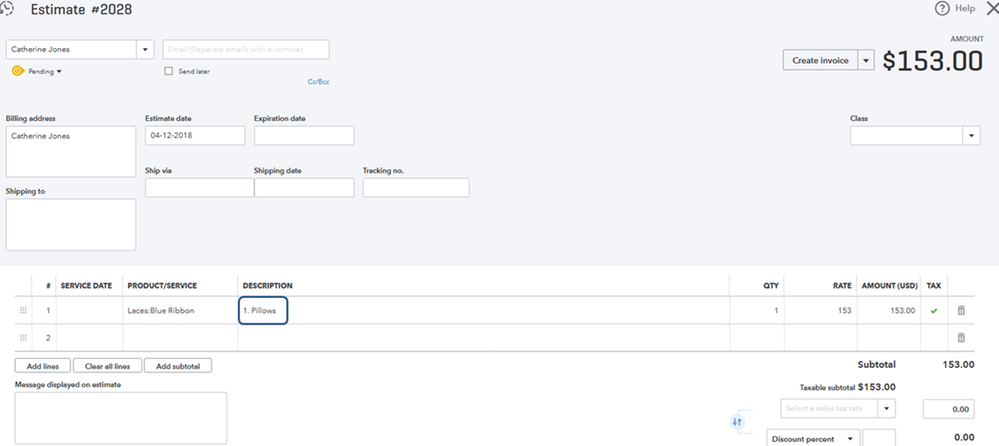The image size is (999, 446).
Task: Click the product/service cell on line 2
Action: coord(180,338)
